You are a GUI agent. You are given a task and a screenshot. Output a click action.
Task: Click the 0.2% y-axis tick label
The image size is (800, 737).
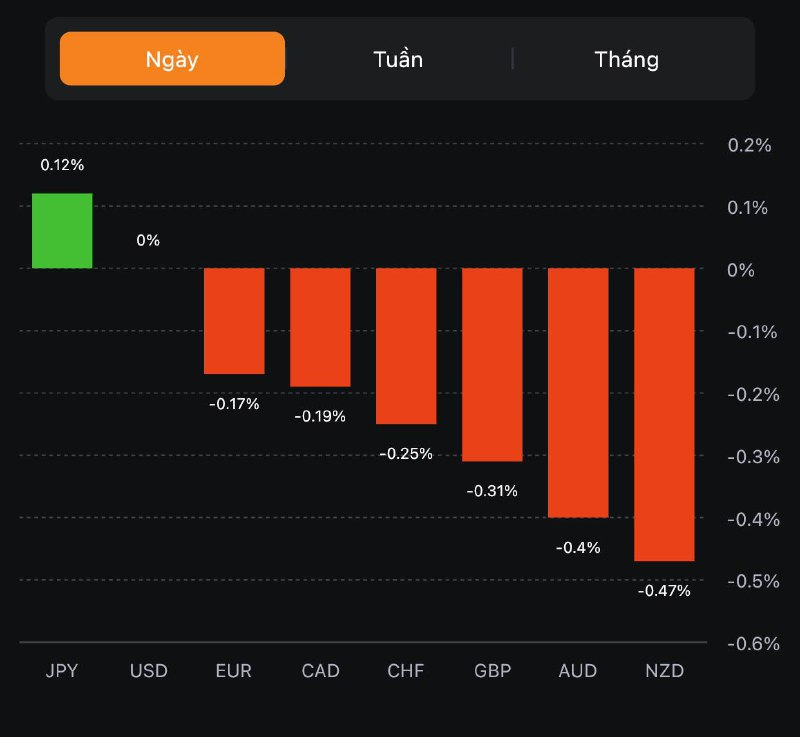click(750, 145)
